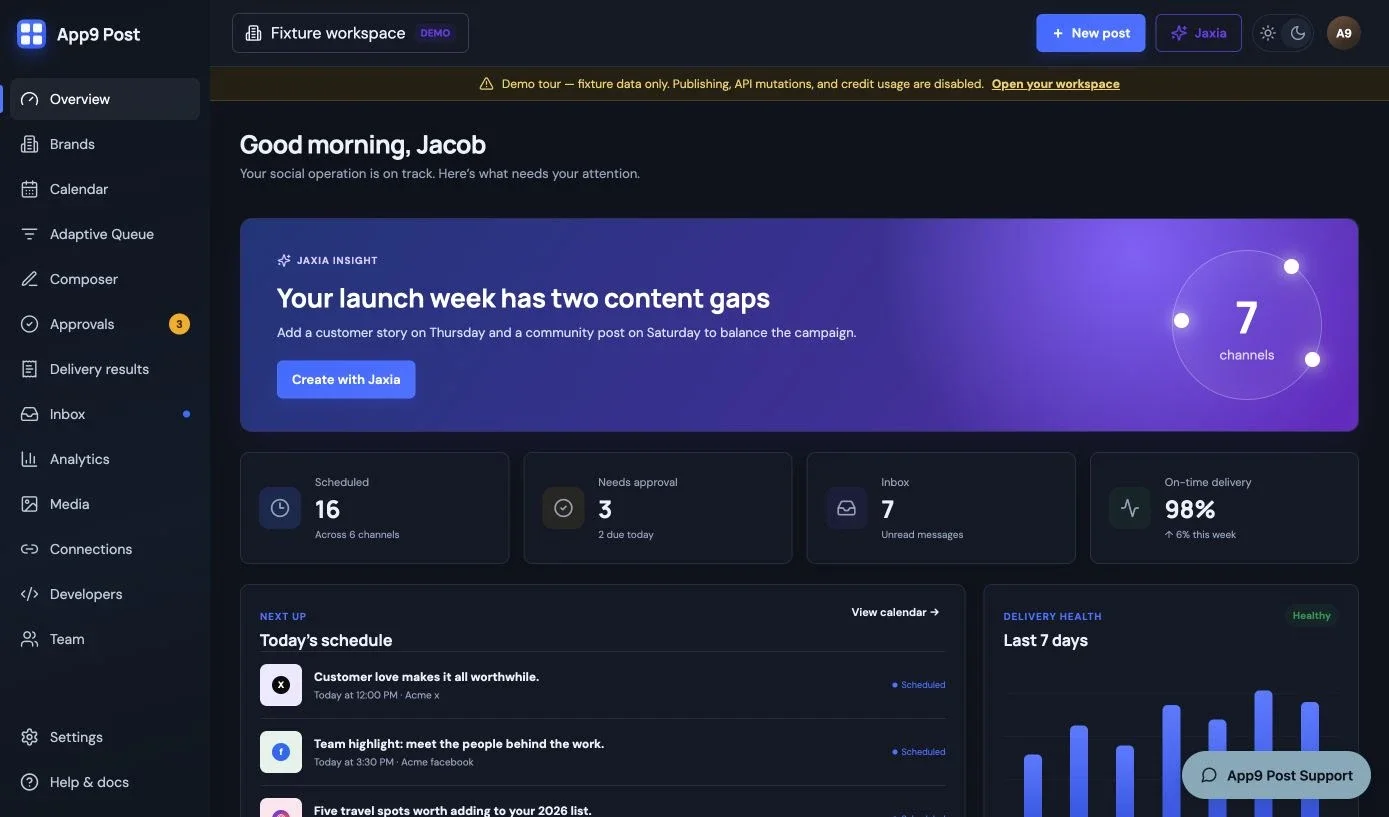Click the Unread messages text

click(922, 535)
